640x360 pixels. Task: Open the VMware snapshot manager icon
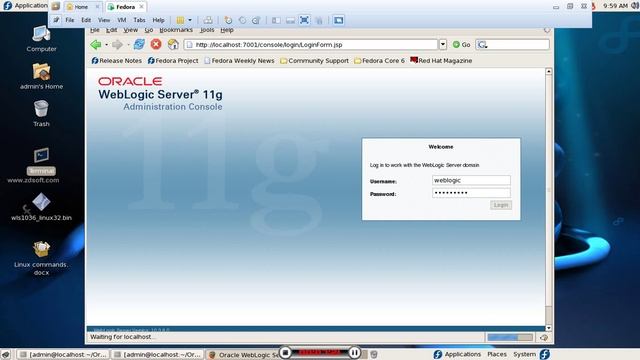pyautogui.click(x=256, y=20)
